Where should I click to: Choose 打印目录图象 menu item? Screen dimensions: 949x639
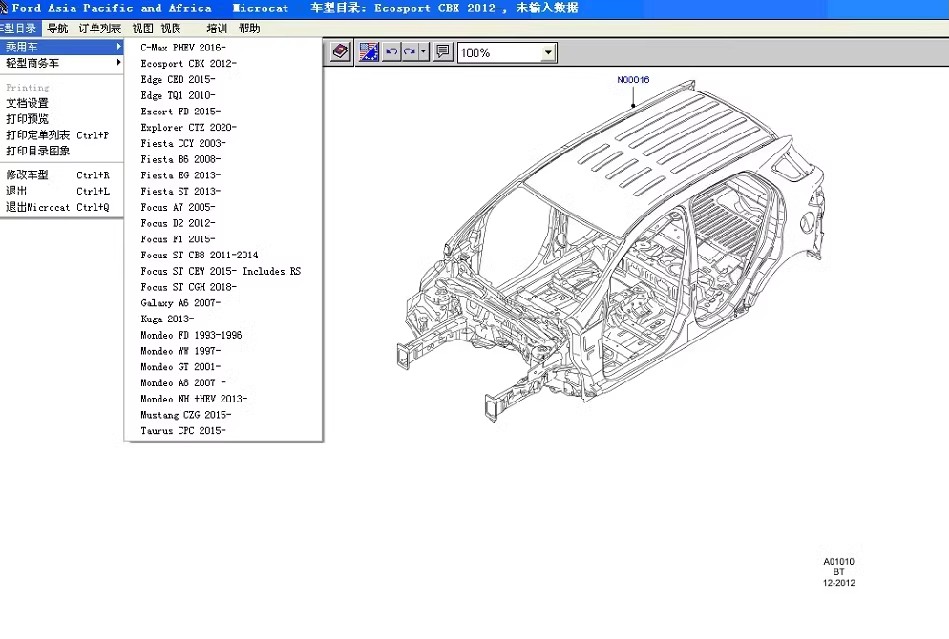[62, 150]
